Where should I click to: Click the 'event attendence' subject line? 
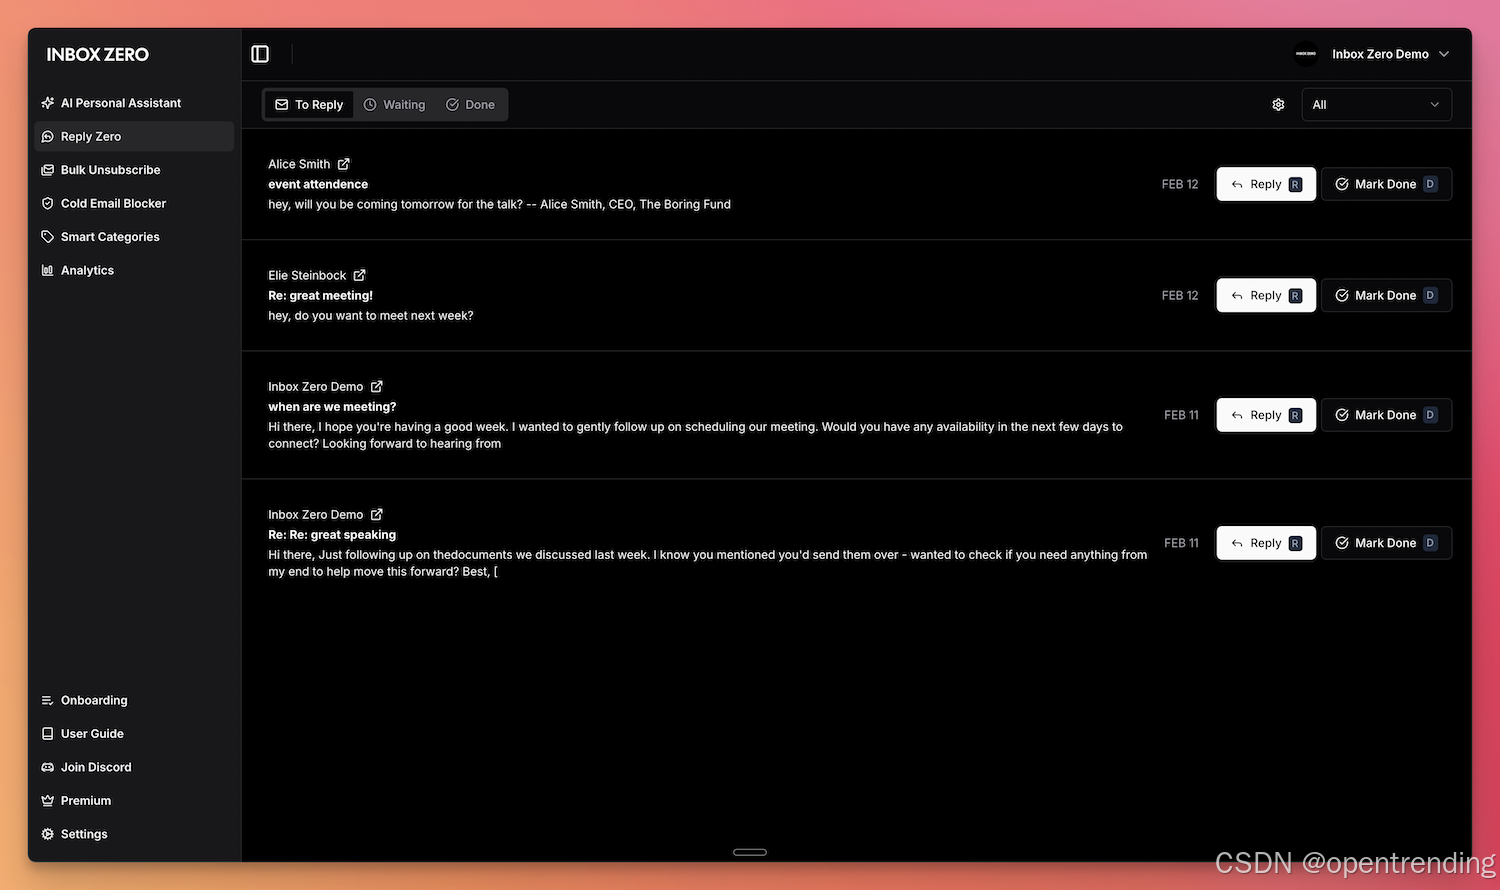tap(318, 184)
